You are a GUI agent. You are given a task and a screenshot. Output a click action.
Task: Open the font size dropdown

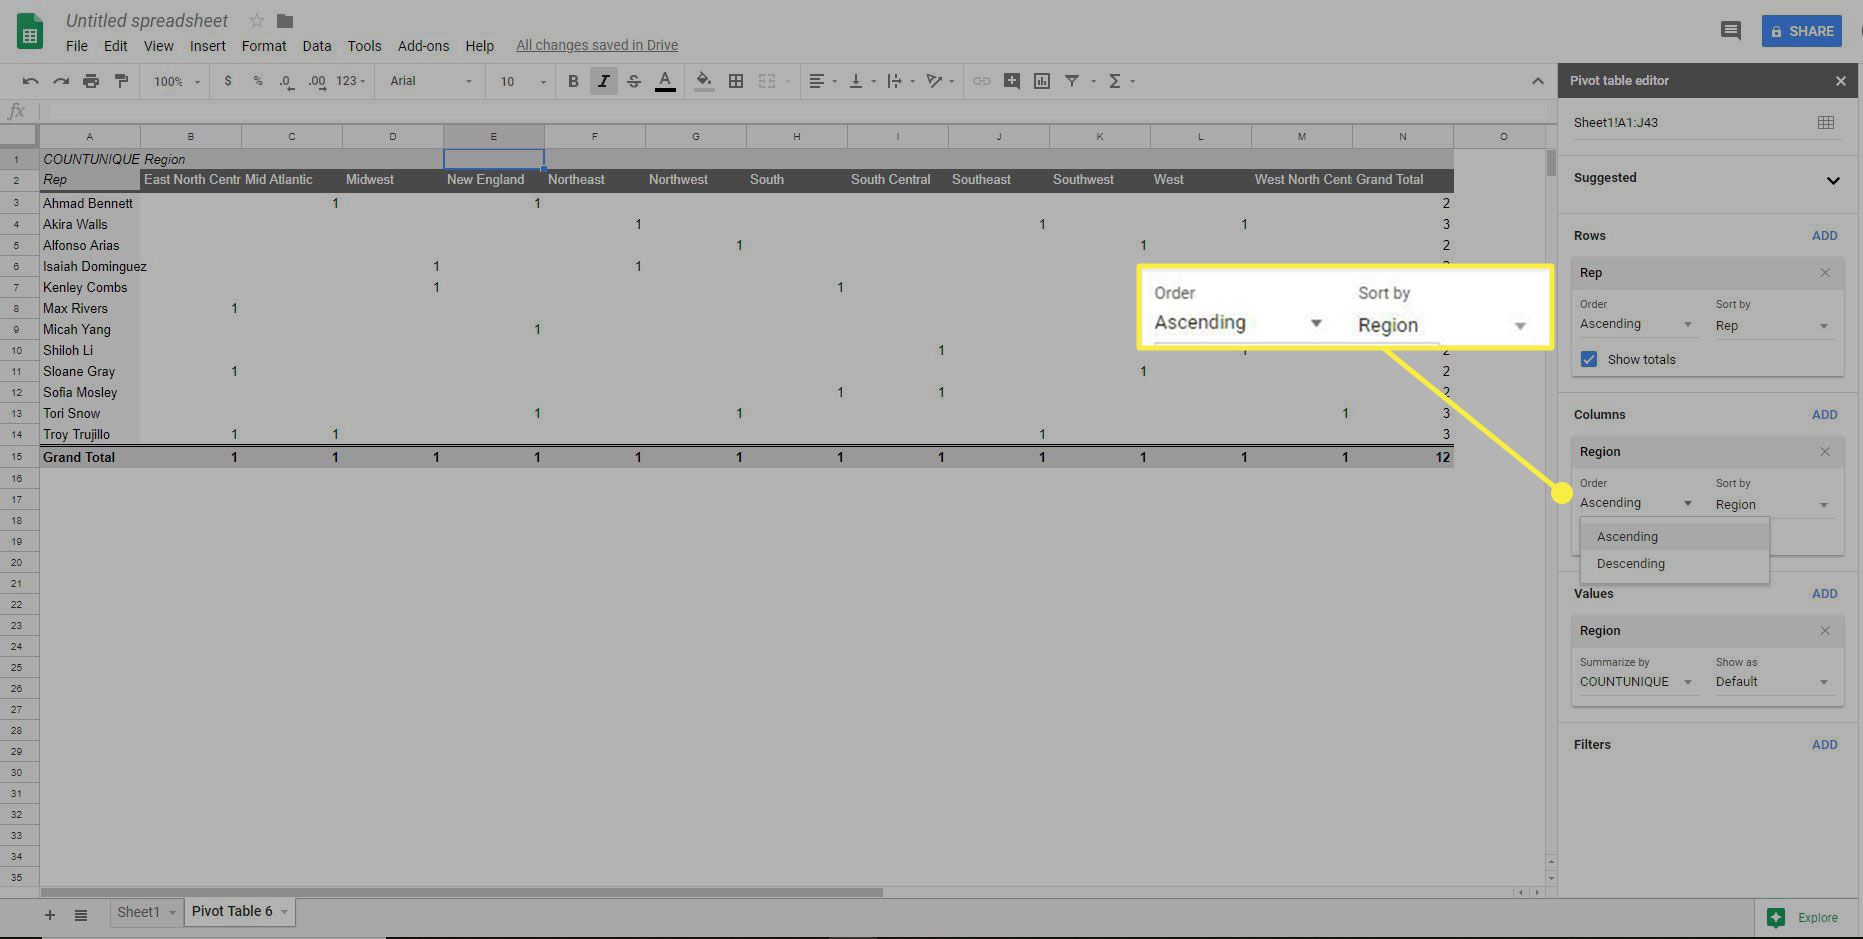(x=523, y=81)
